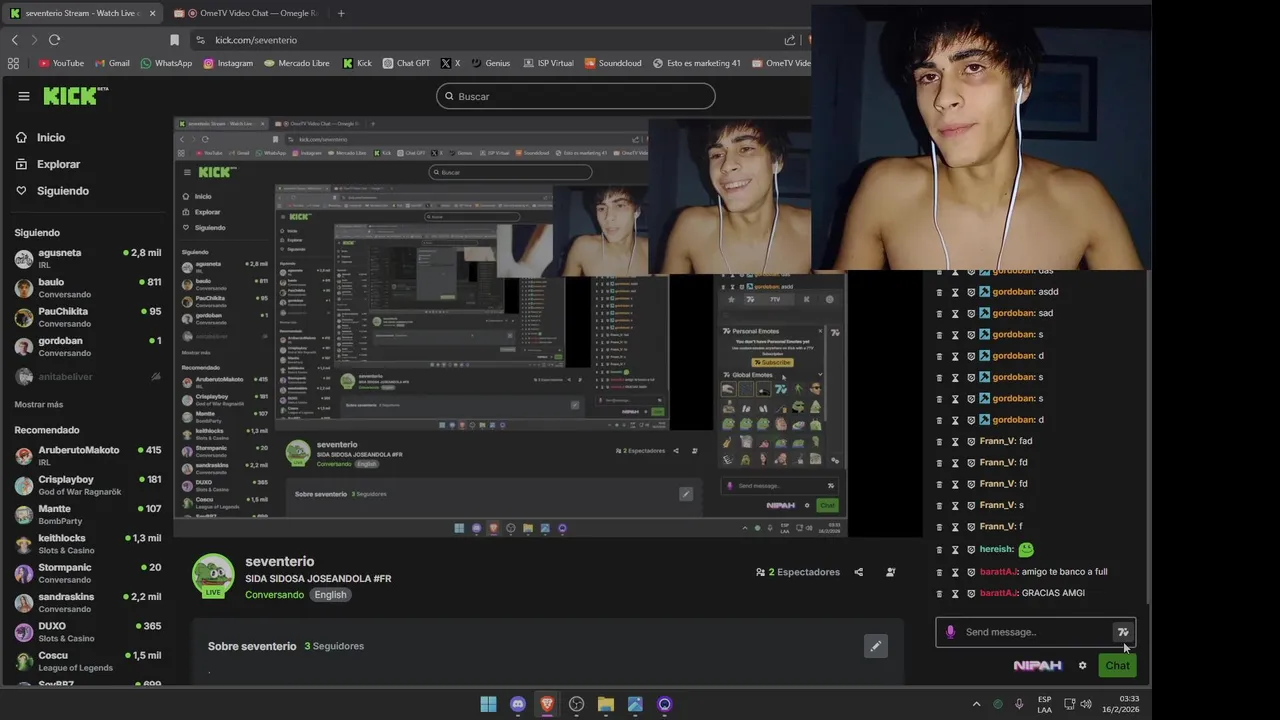Reload the page
Screen dimensions: 1280x720
(54, 40)
